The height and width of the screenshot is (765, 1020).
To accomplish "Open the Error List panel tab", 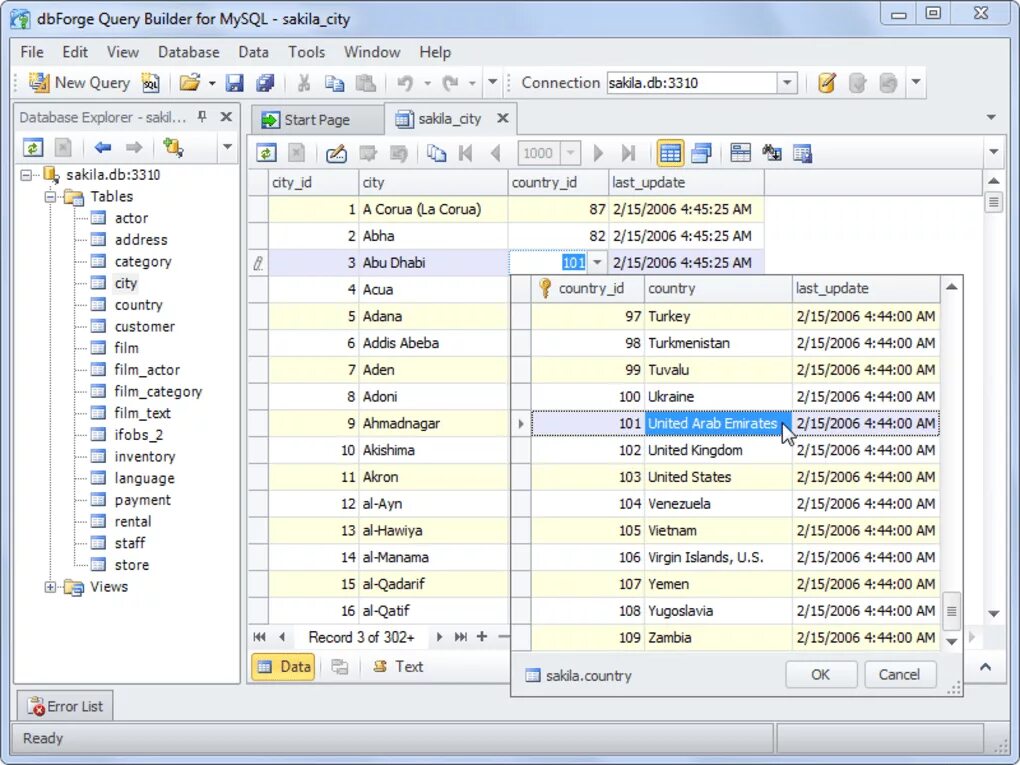I will (64, 706).
